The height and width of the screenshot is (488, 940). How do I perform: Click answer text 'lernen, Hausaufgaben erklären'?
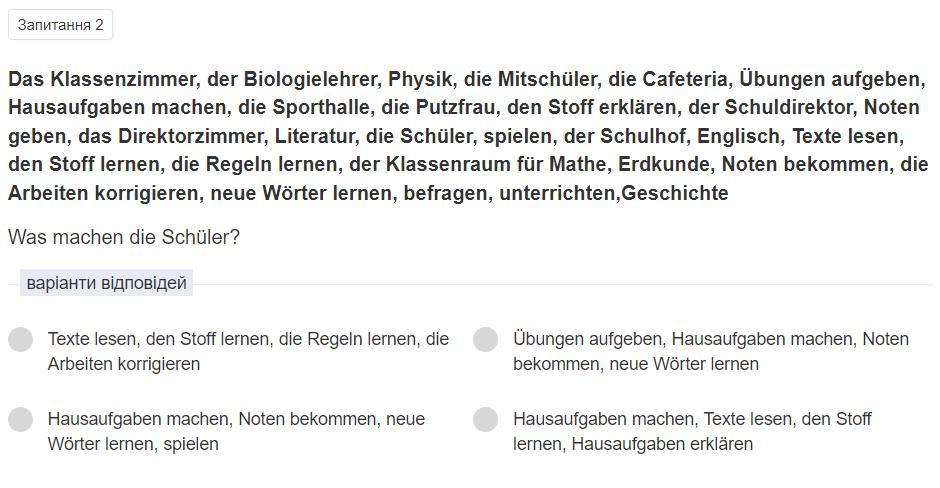[x=633, y=444]
